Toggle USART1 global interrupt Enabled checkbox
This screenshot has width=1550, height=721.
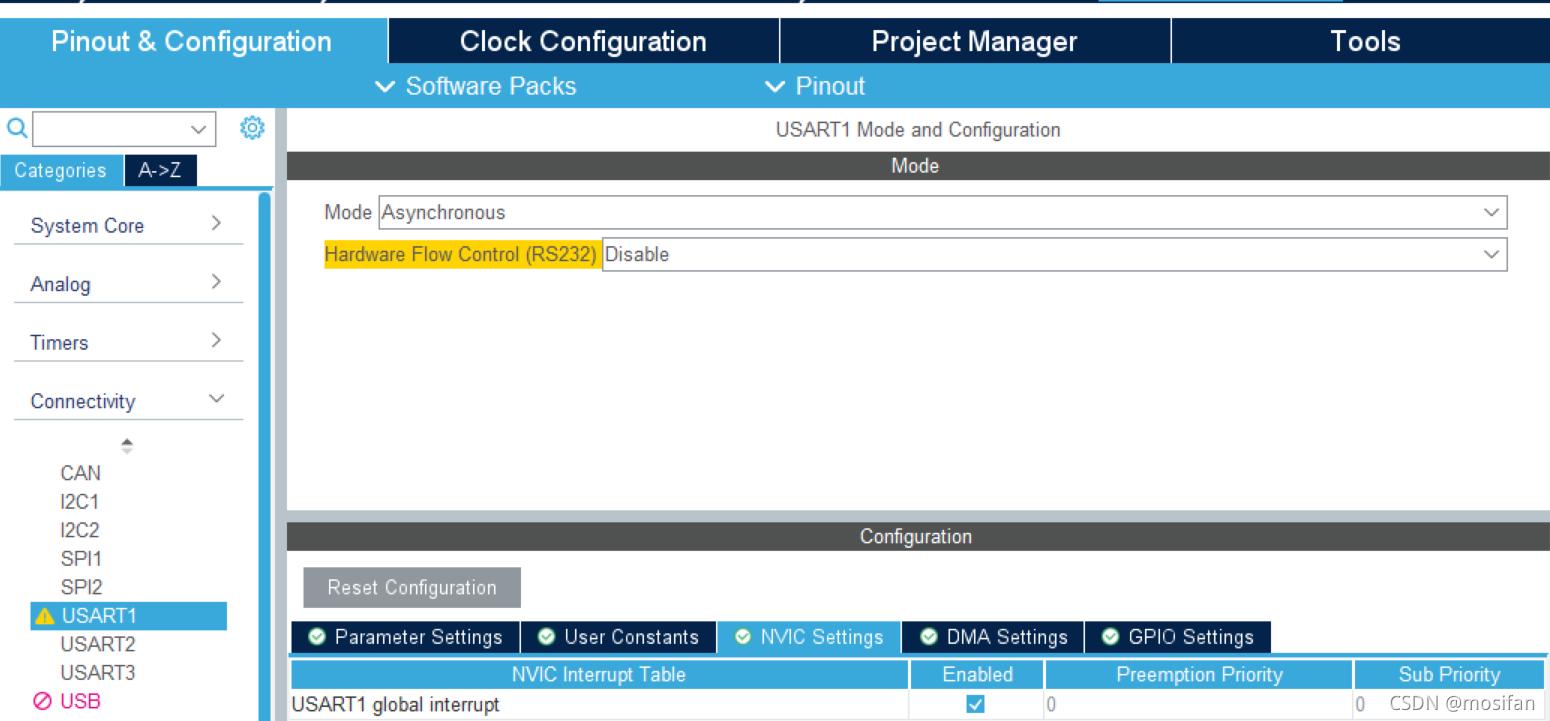pos(975,704)
